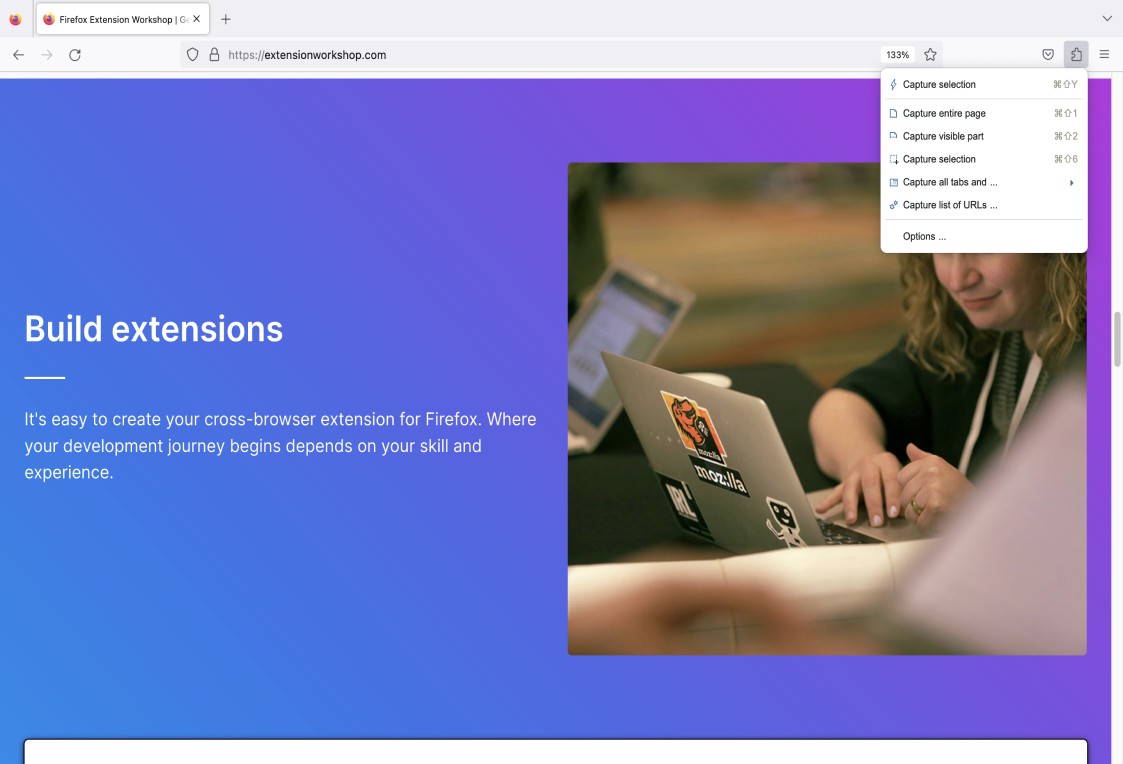This screenshot has height=764, width=1123.
Task: Reset the 133% zoom level badge
Action: click(x=897, y=54)
